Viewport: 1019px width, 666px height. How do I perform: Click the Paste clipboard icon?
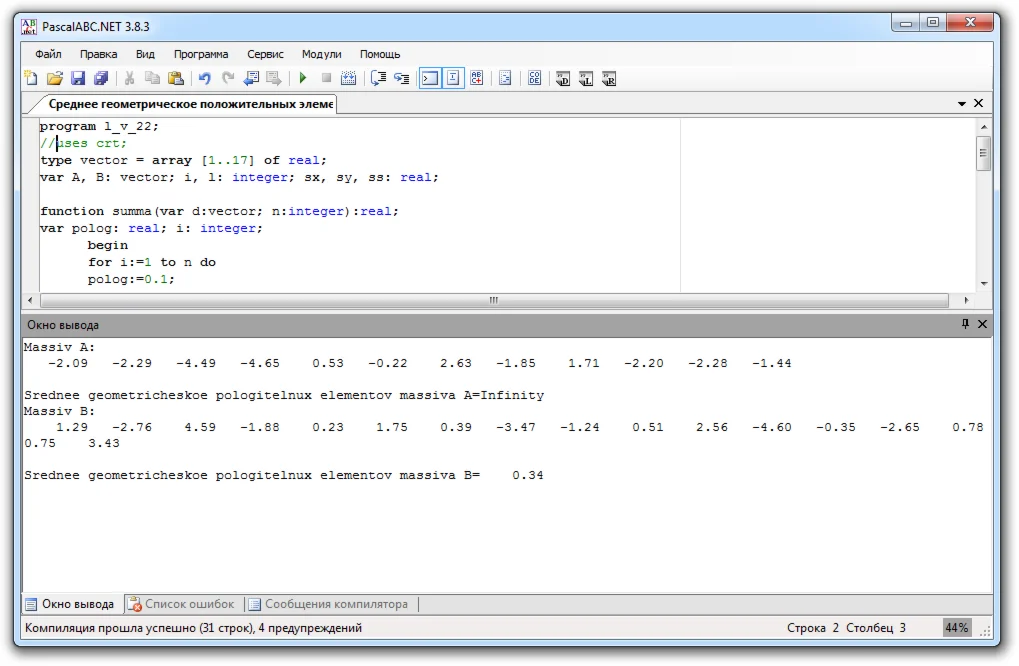tap(176, 78)
